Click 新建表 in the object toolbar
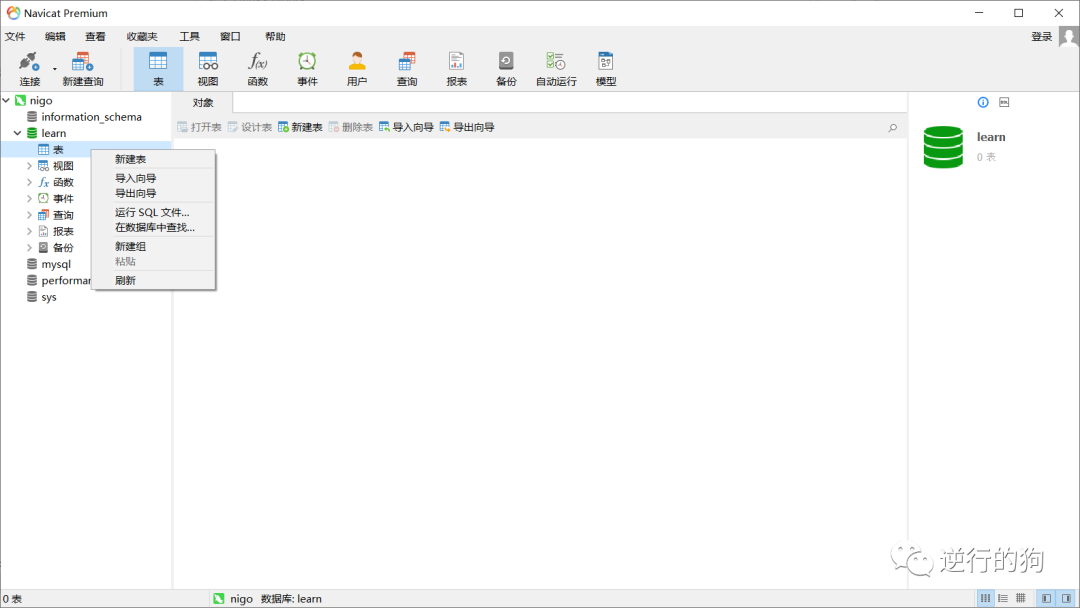 coord(300,127)
